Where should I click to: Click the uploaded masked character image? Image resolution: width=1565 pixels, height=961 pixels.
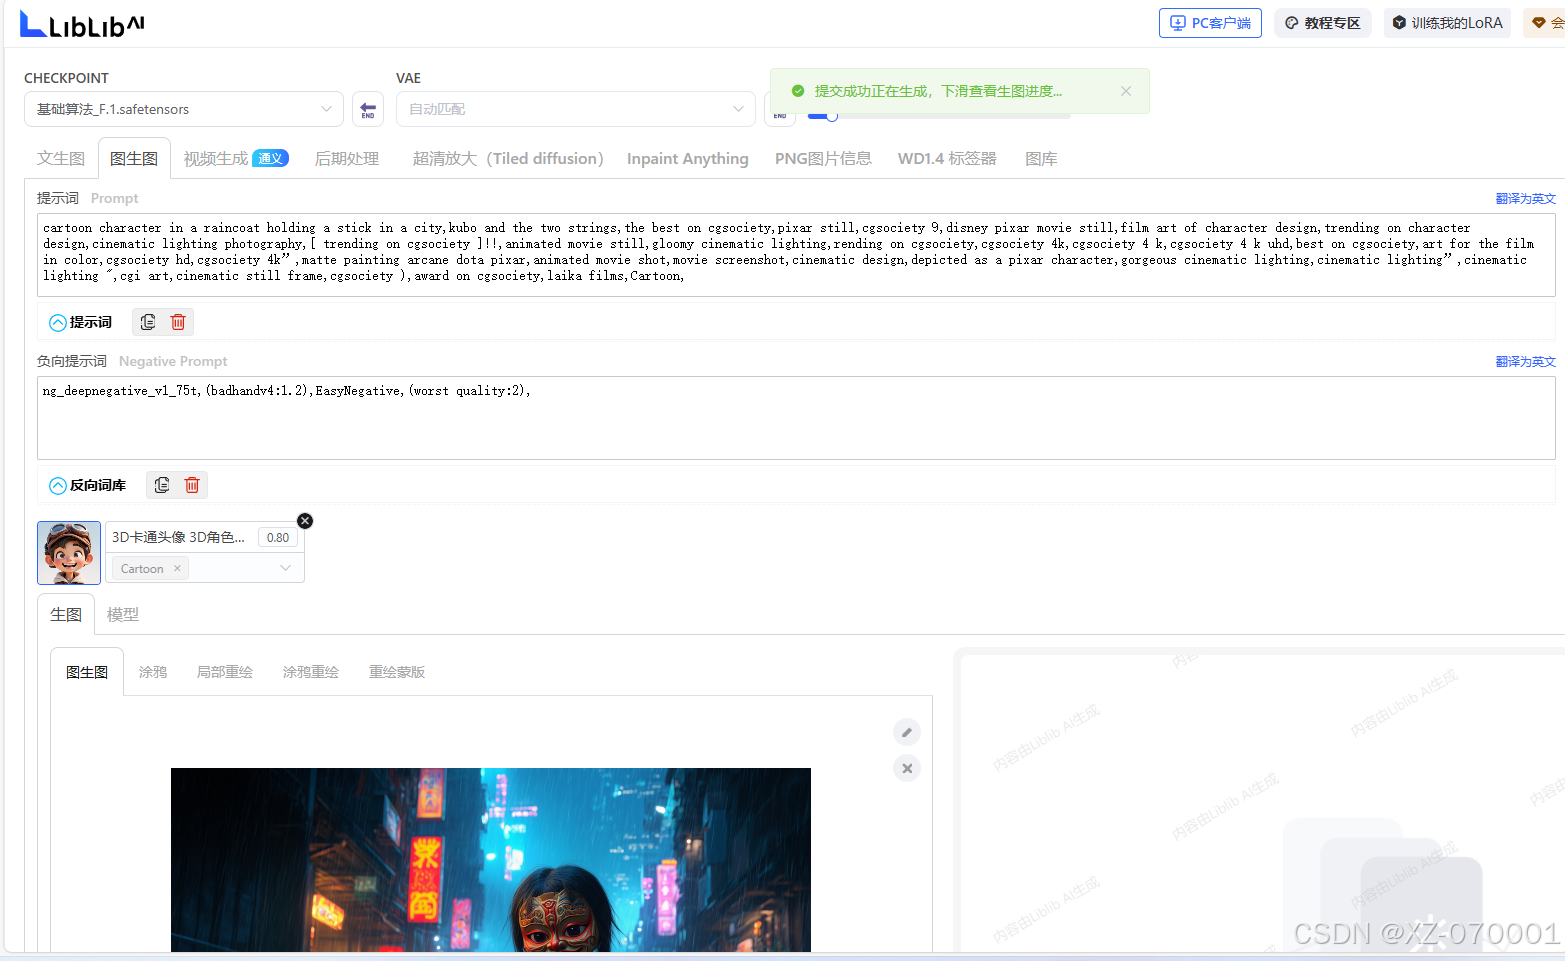[491, 860]
